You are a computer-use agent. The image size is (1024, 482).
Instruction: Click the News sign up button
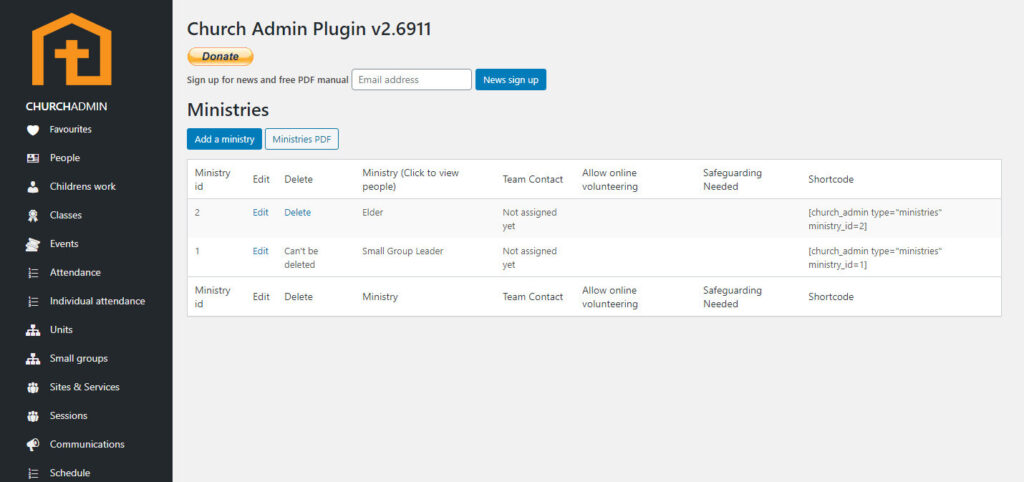pyautogui.click(x=510, y=80)
